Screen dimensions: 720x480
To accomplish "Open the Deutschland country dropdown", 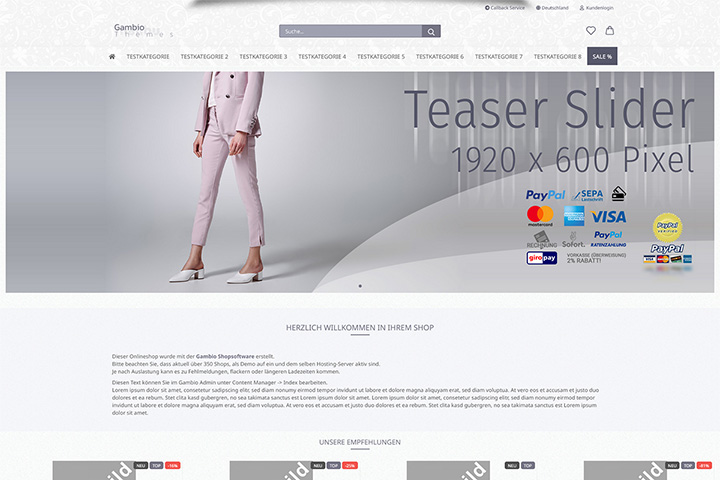I will point(552,8).
